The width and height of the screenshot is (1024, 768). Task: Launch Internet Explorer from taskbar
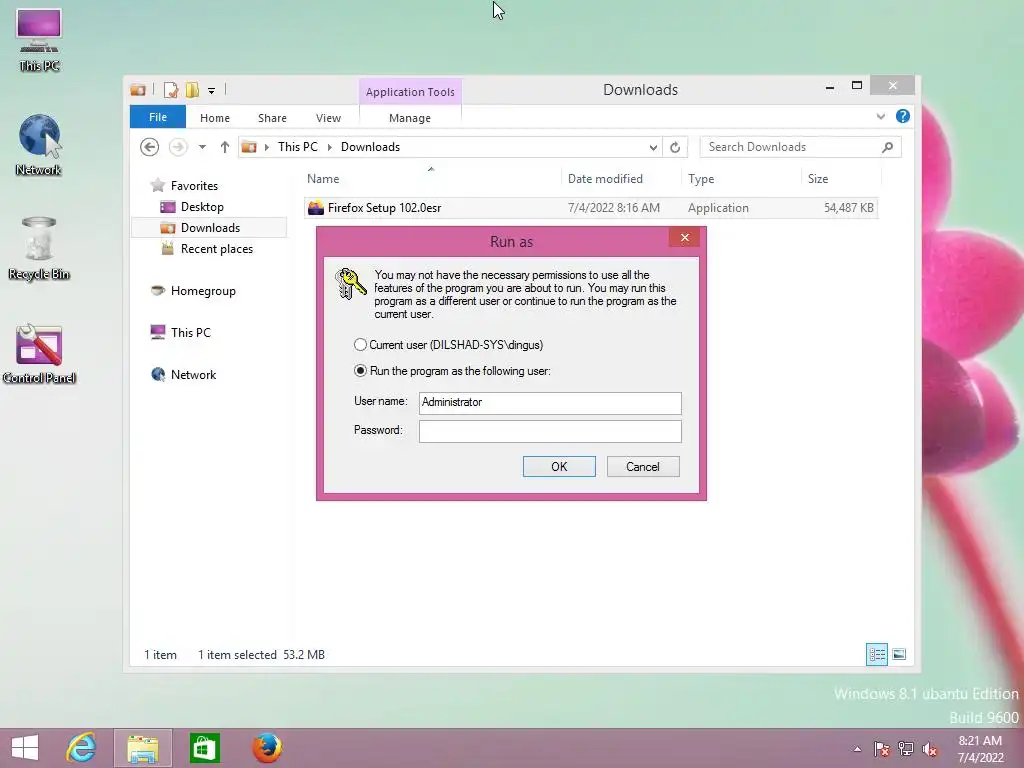(x=81, y=748)
